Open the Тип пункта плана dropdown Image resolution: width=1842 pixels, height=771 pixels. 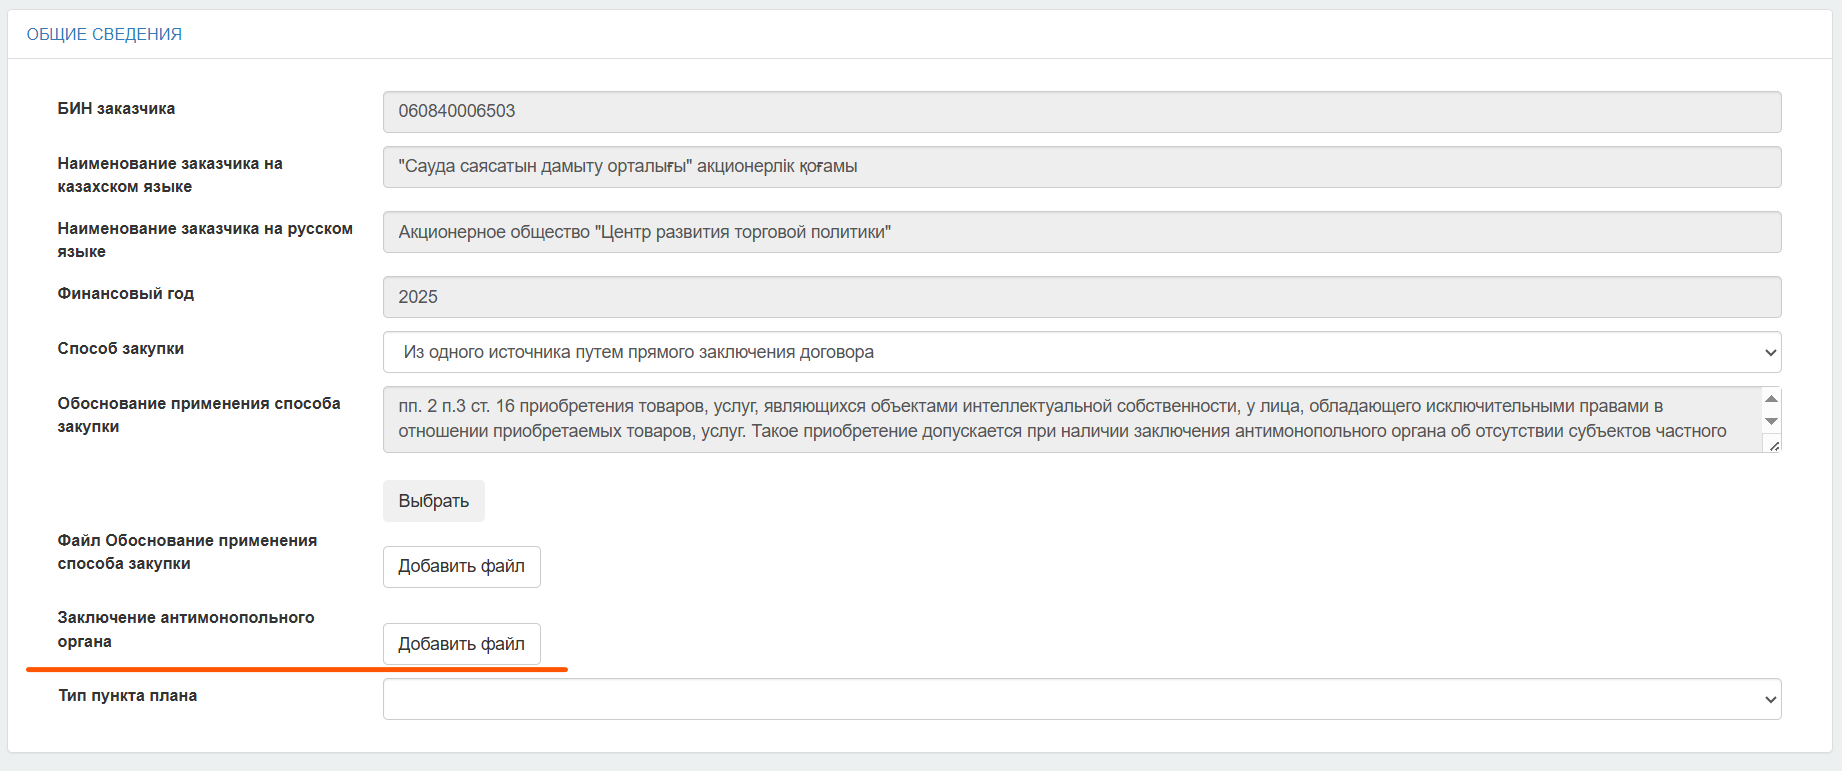[1082, 699]
